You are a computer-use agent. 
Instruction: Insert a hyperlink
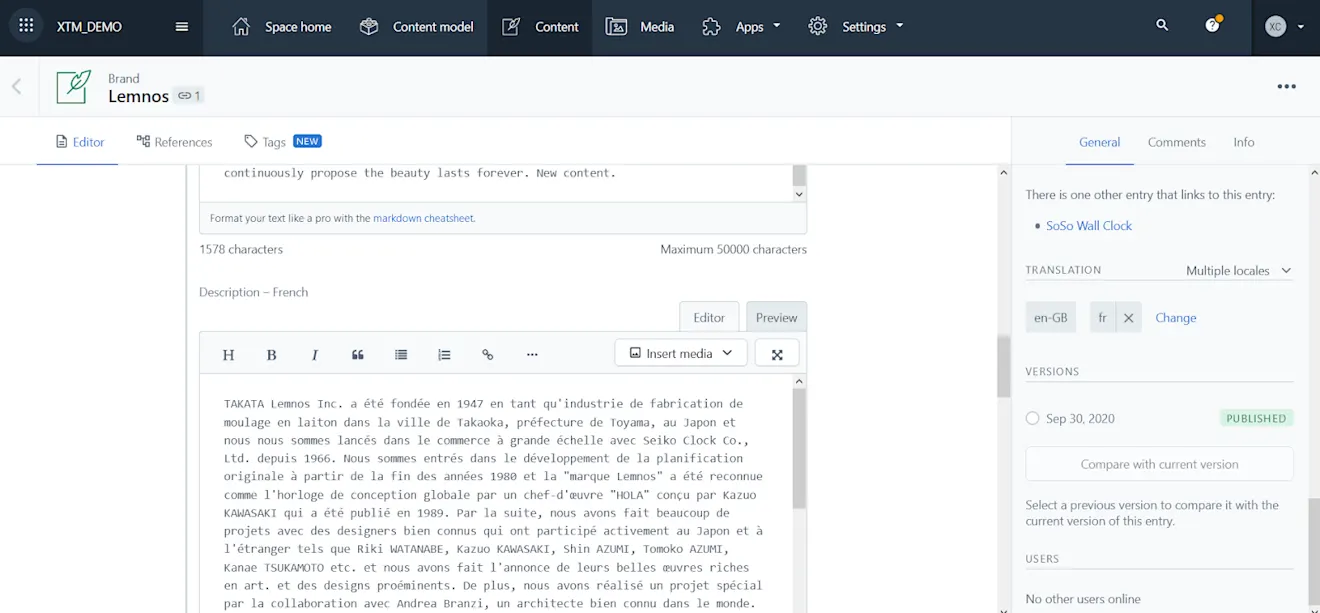pyautogui.click(x=488, y=354)
